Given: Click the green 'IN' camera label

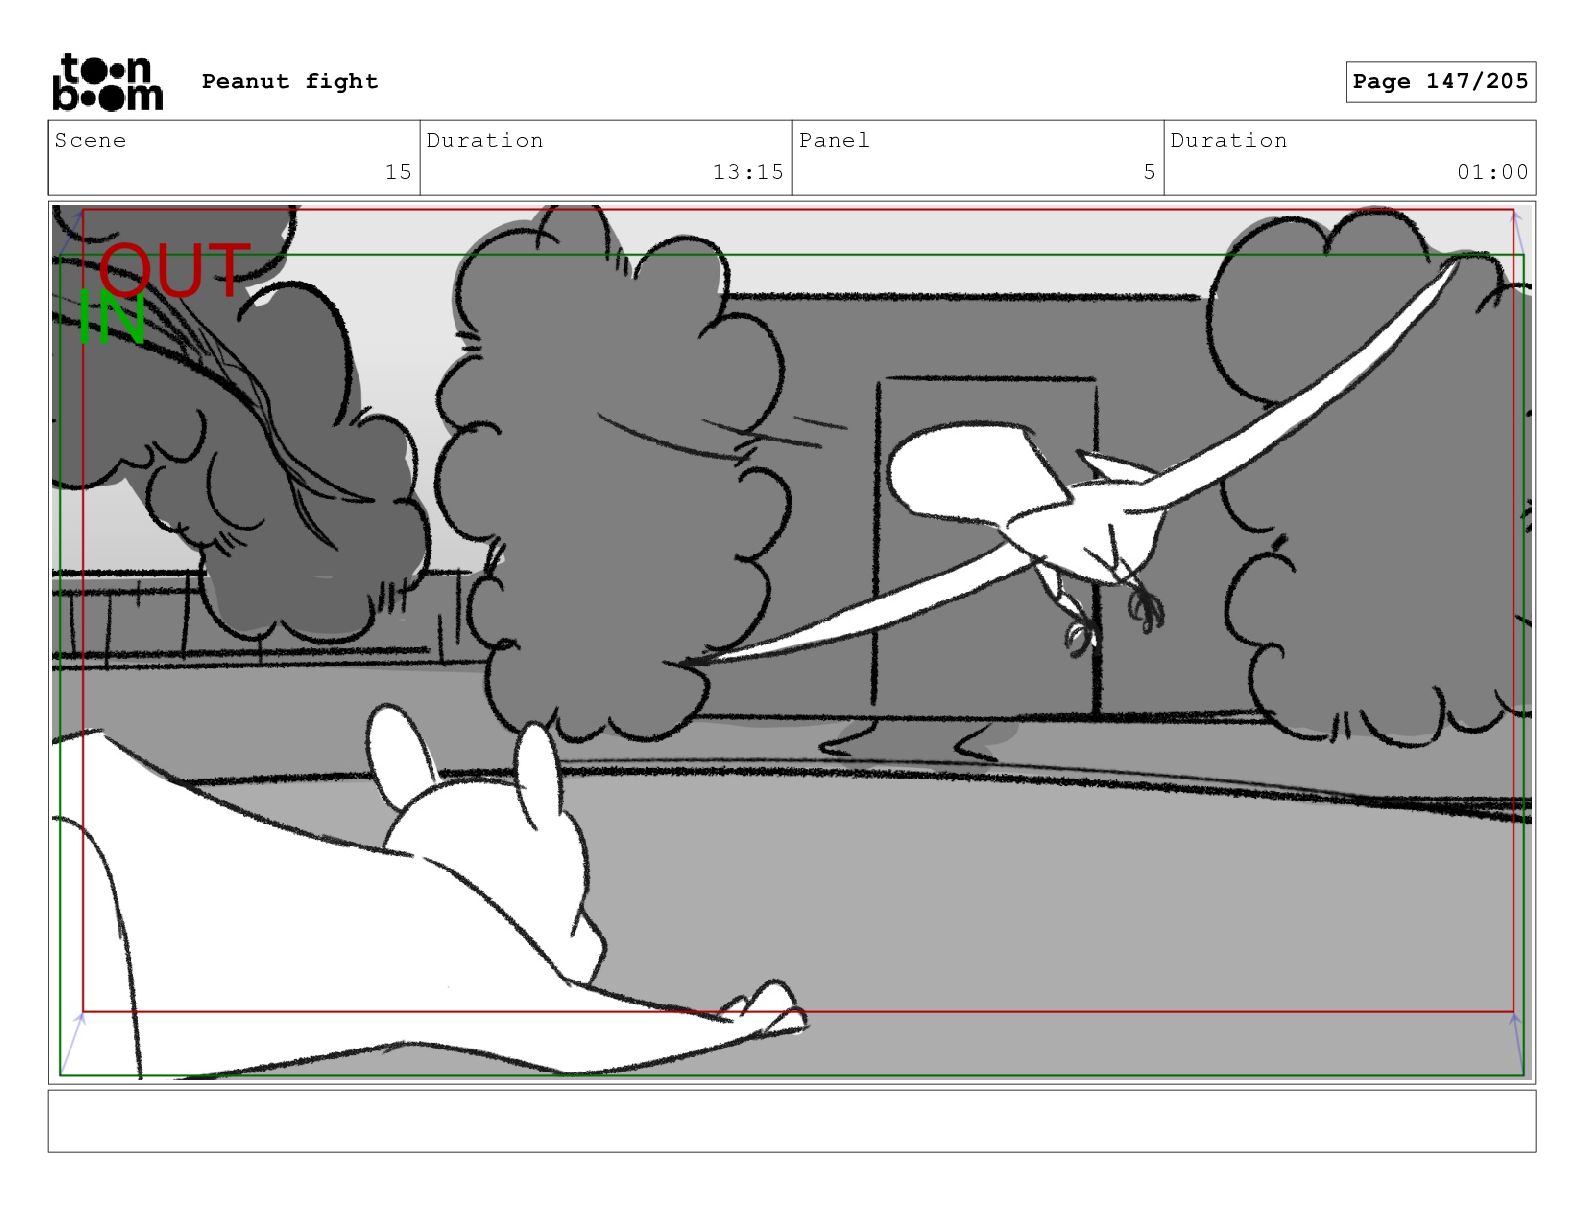Looking at the screenshot, I should tap(112, 318).
